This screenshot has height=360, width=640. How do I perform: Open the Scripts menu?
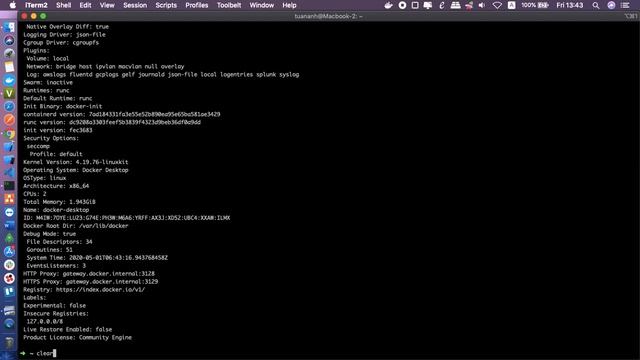tap(166, 5)
